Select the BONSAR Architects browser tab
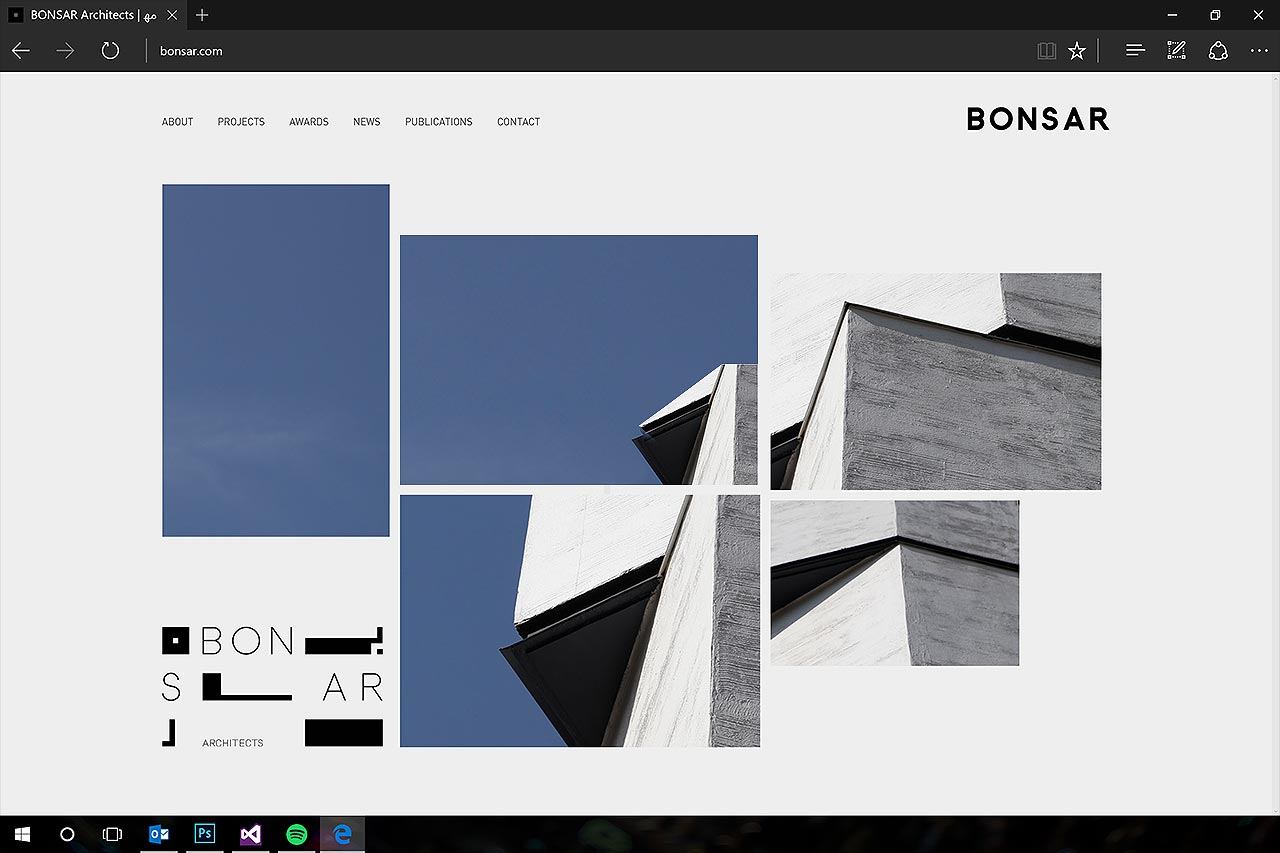Image resolution: width=1280 pixels, height=853 pixels. coord(93,15)
